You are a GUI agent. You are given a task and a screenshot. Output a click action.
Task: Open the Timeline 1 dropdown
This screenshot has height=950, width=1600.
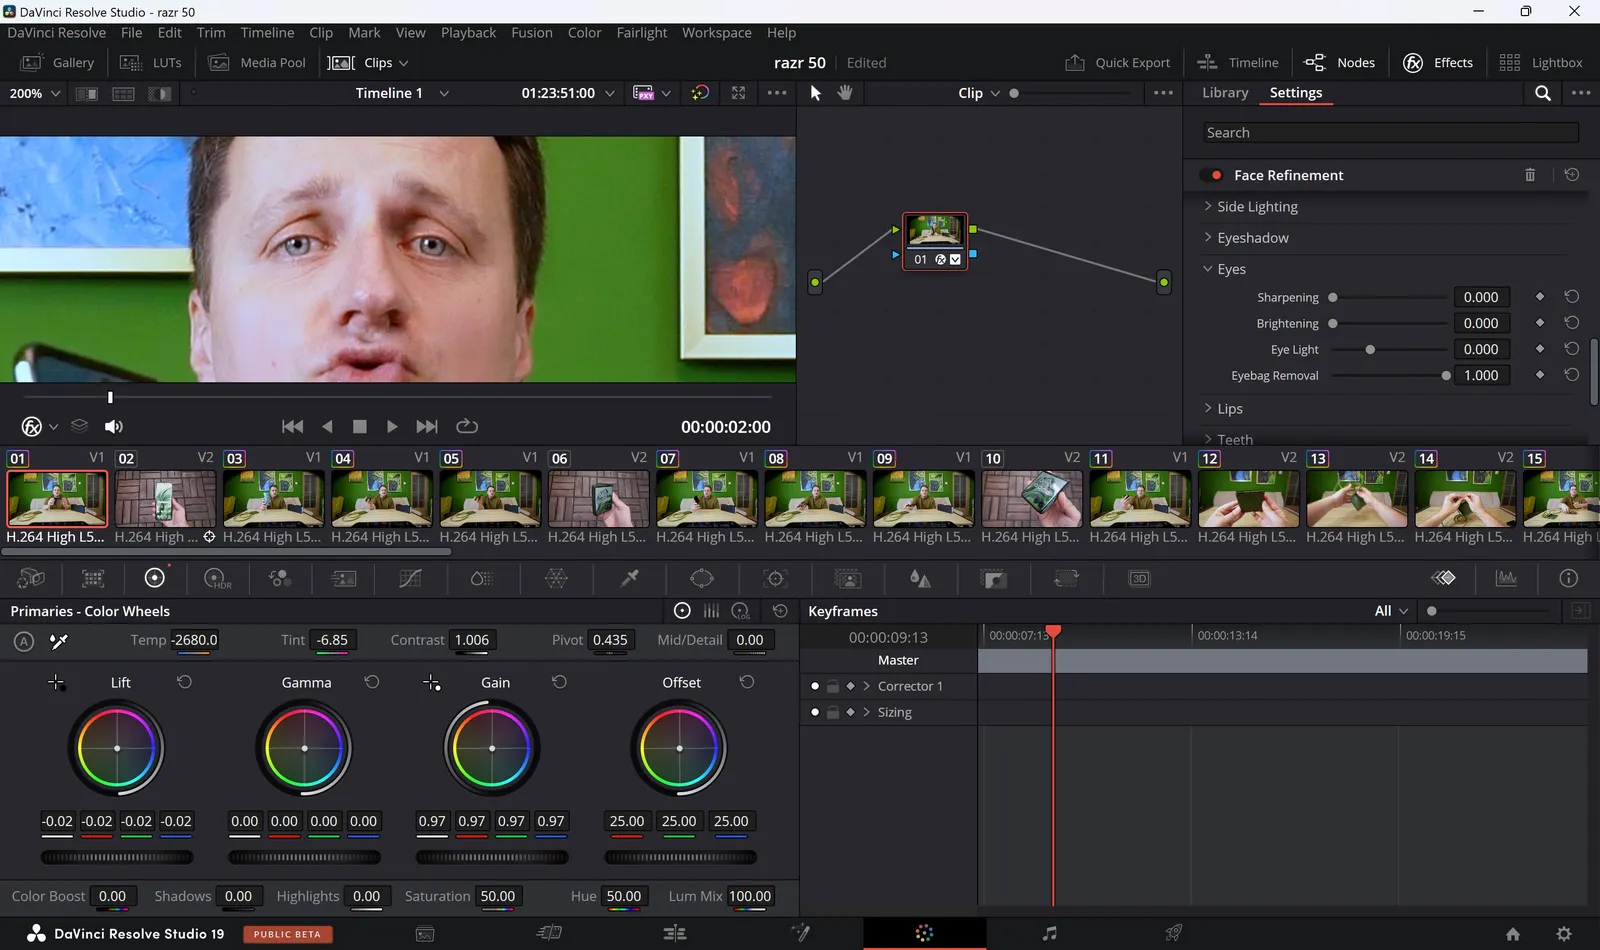(444, 93)
